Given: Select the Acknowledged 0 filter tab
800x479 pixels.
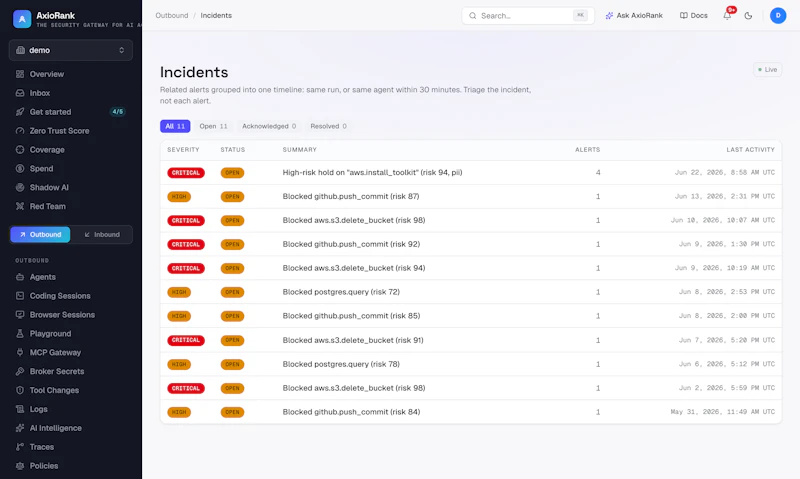Looking at the screenshot, I should click(269, 126).
